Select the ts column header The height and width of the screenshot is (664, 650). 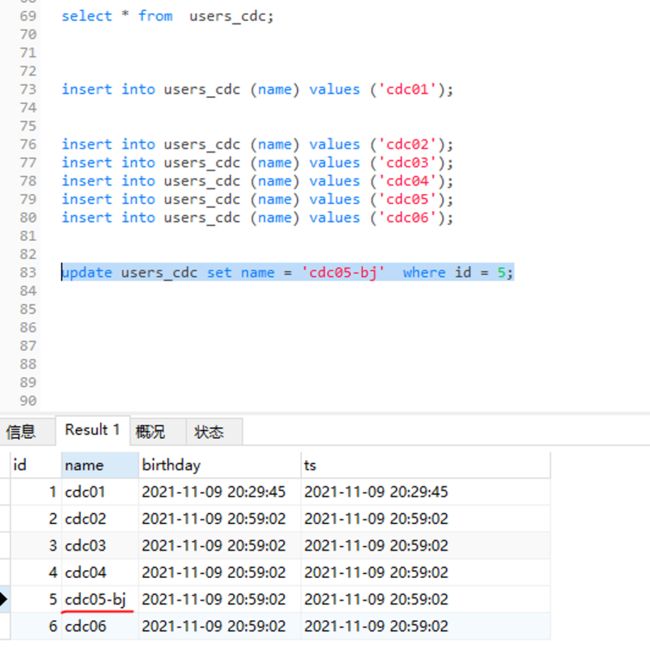[426, 465]
